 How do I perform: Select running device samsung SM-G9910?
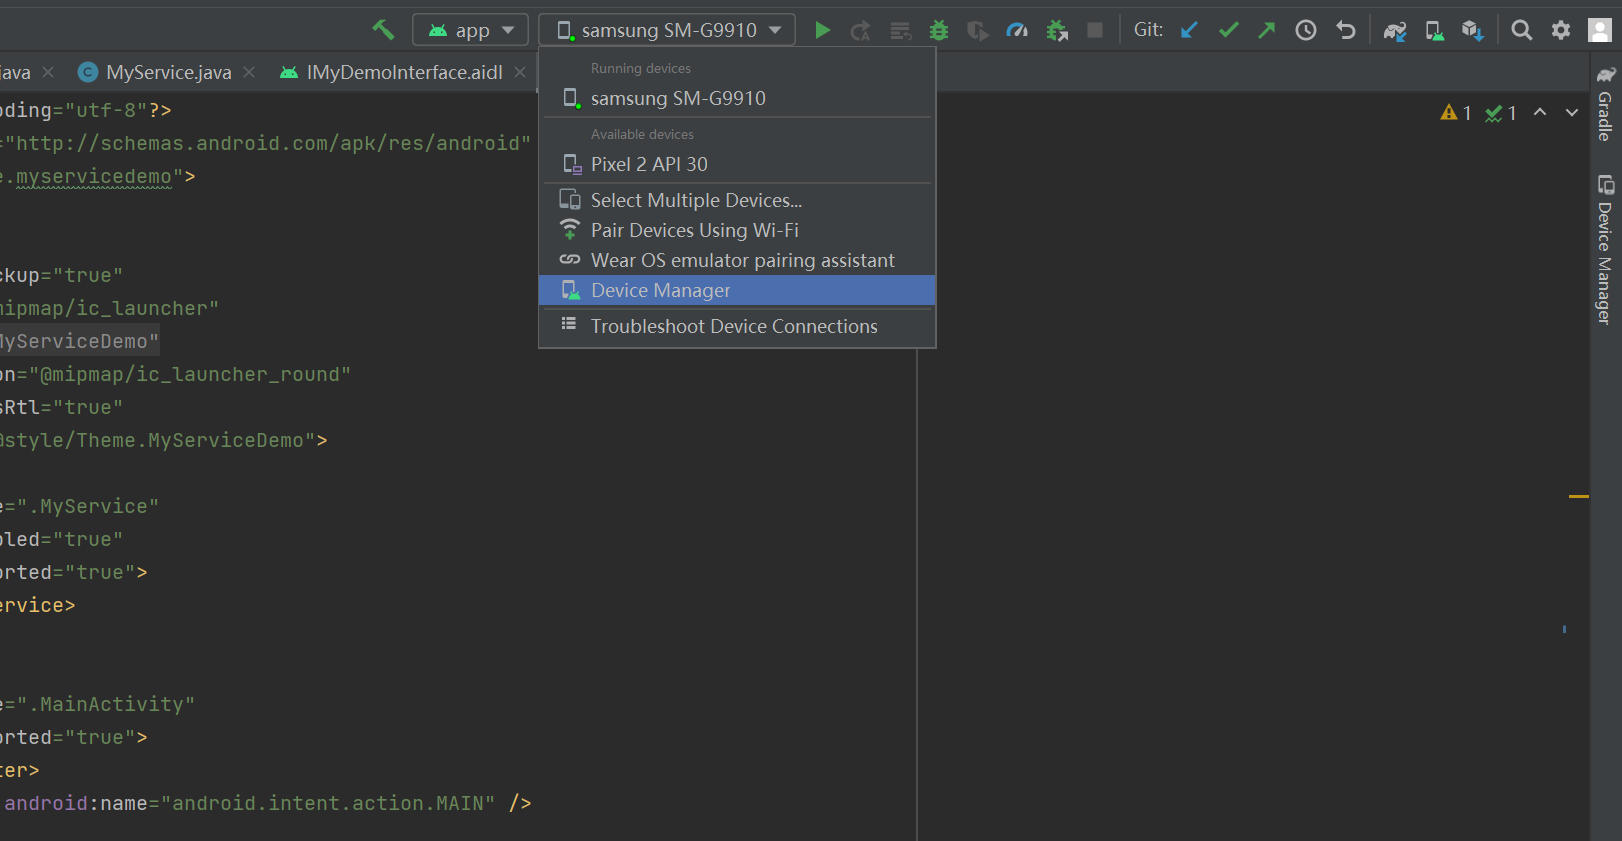[737, 98]
